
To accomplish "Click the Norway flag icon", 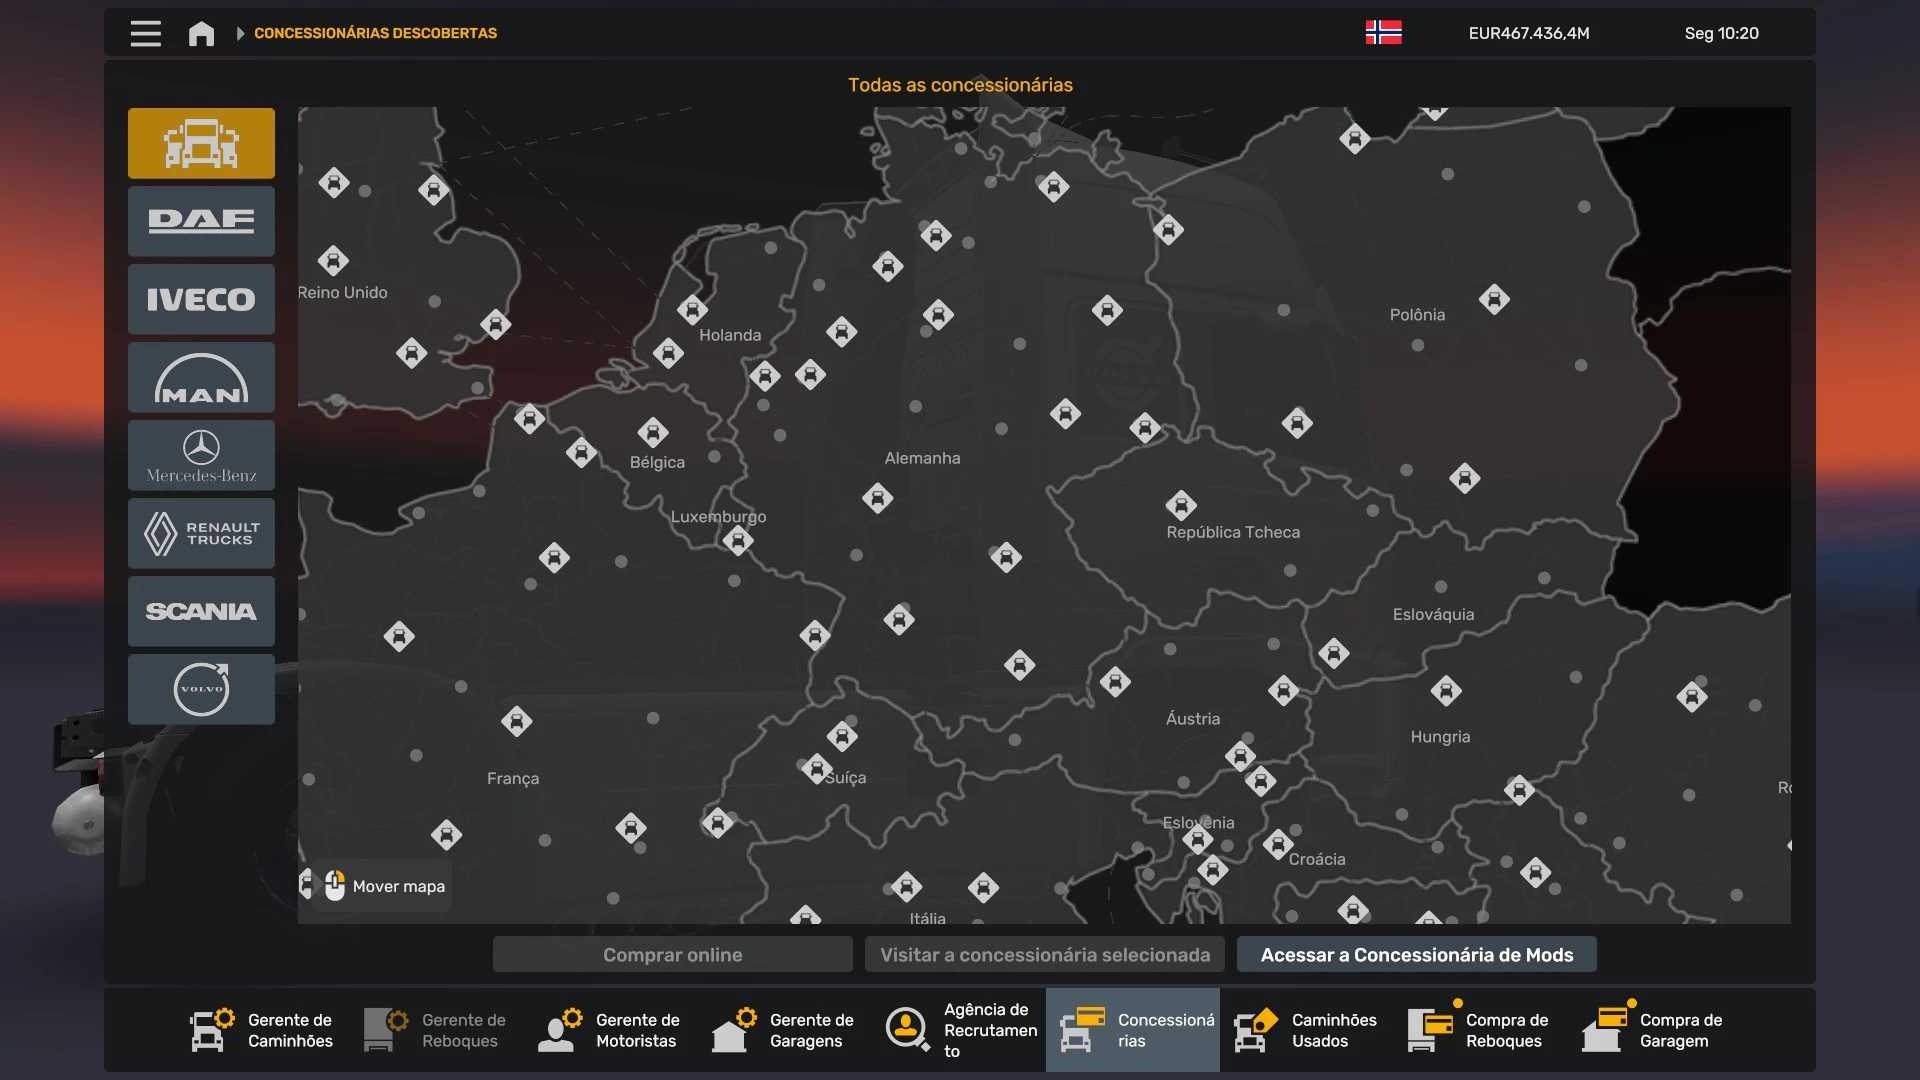I will coord(1383,33).
